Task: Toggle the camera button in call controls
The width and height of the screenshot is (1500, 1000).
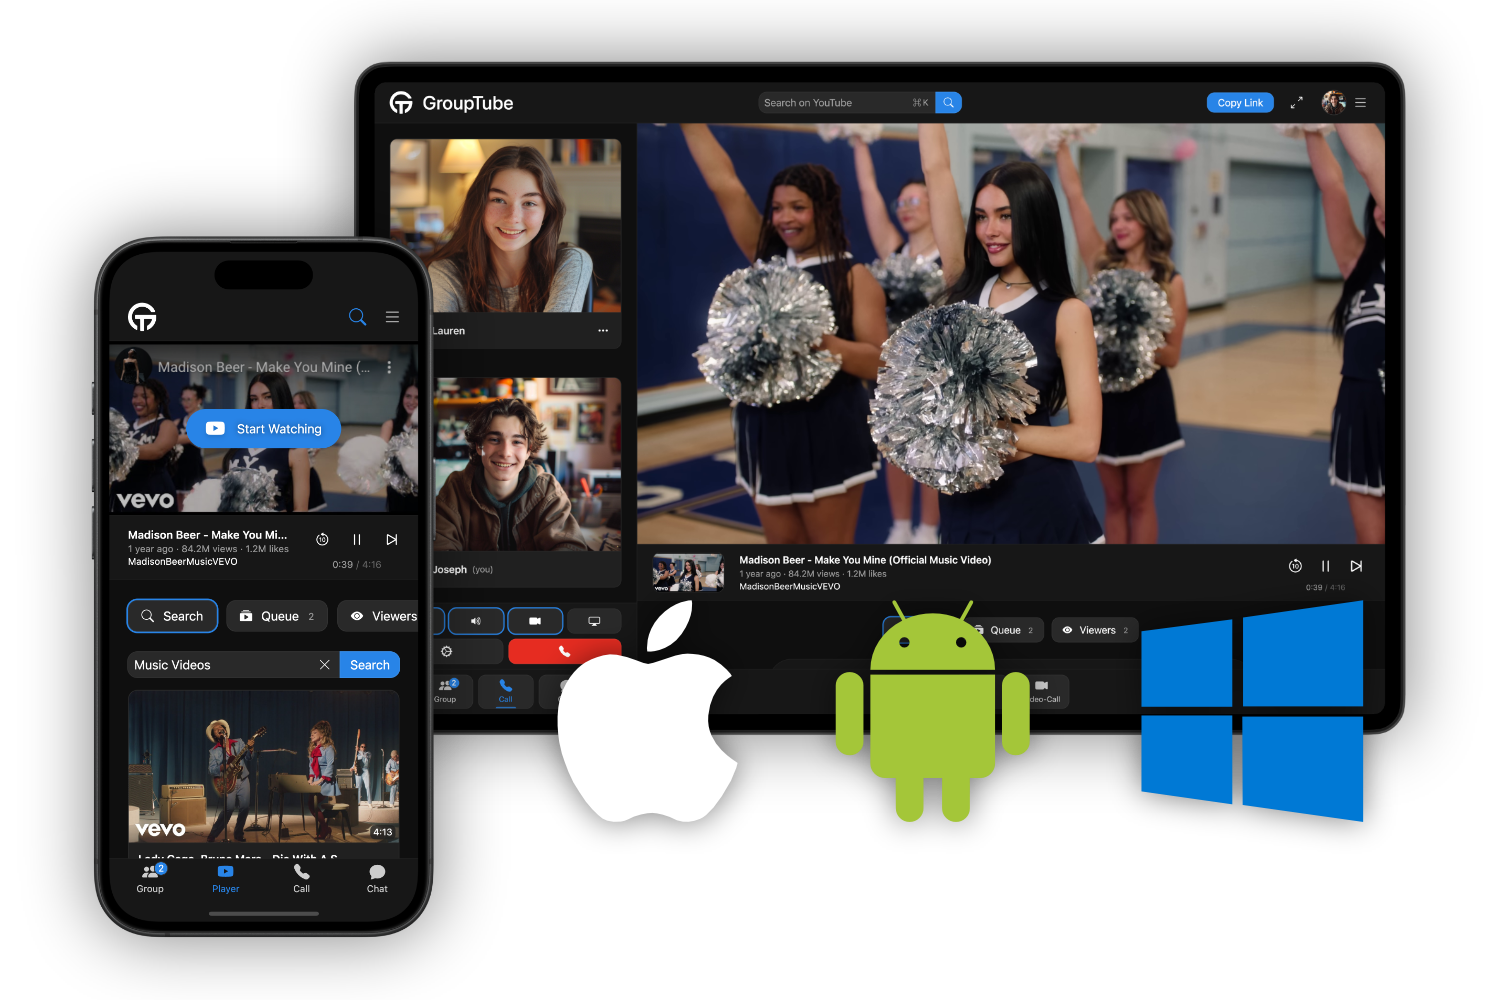Action: (x=535, y=621)
